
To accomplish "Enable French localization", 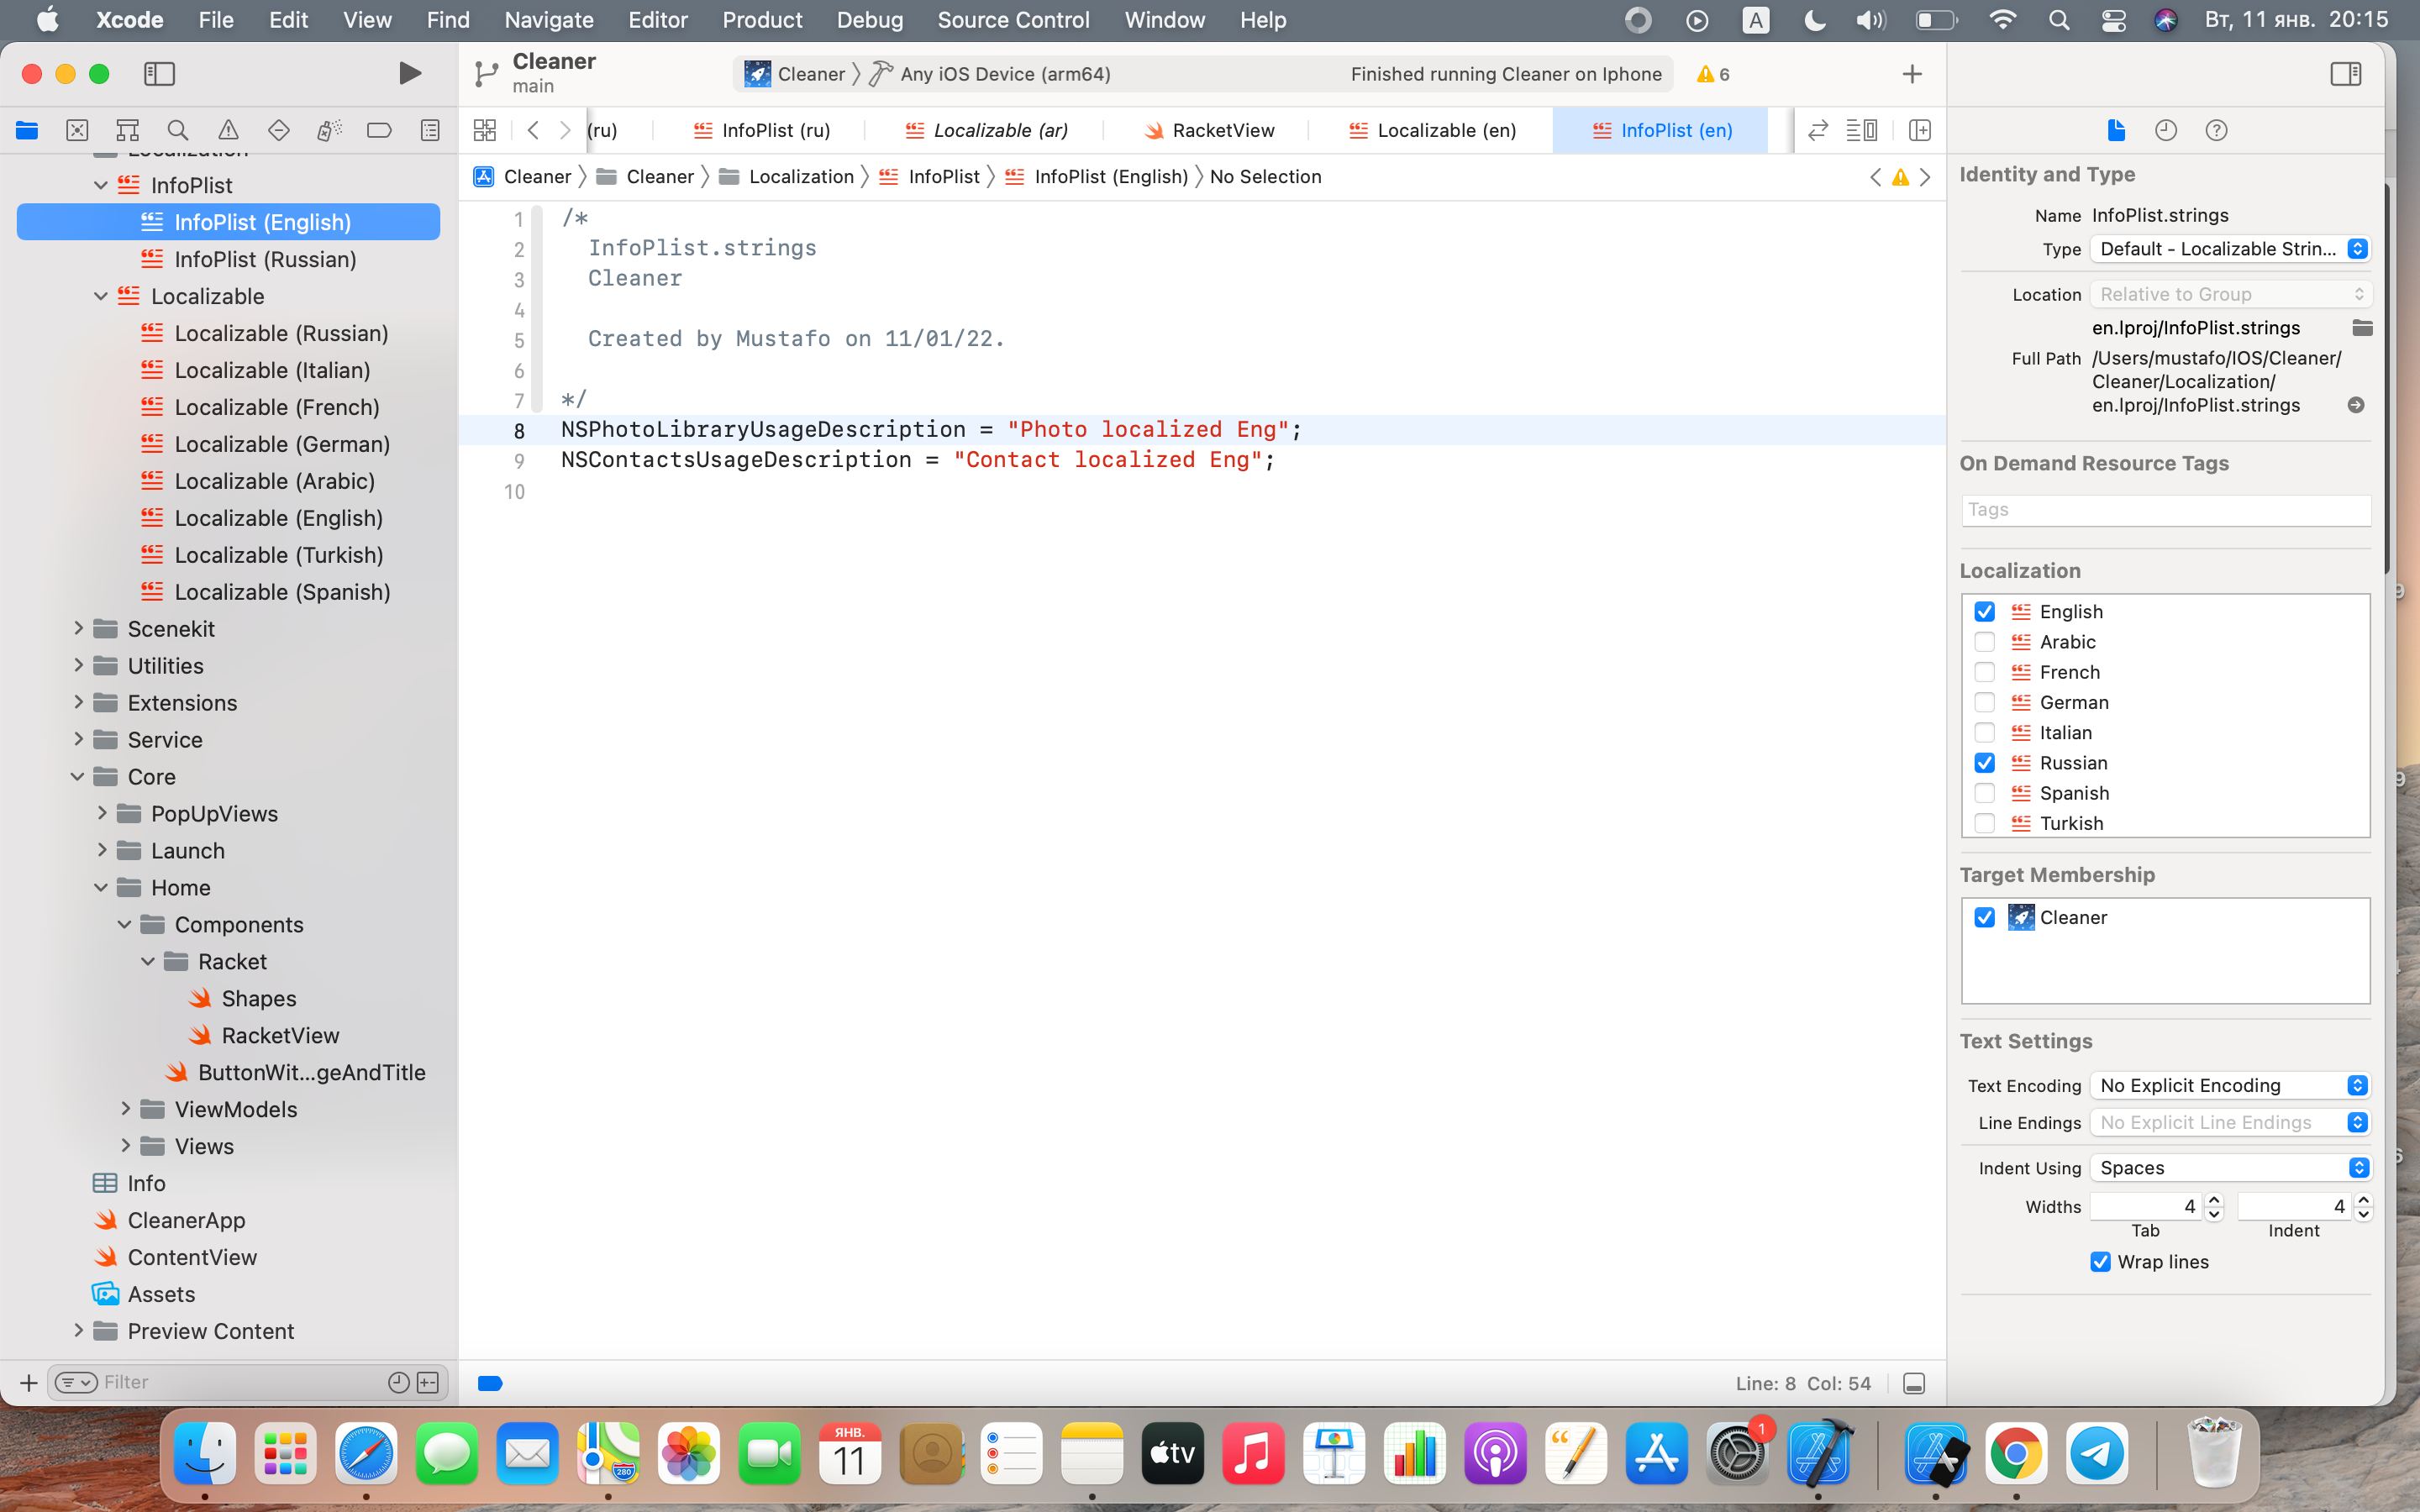I will point(1985,672).
